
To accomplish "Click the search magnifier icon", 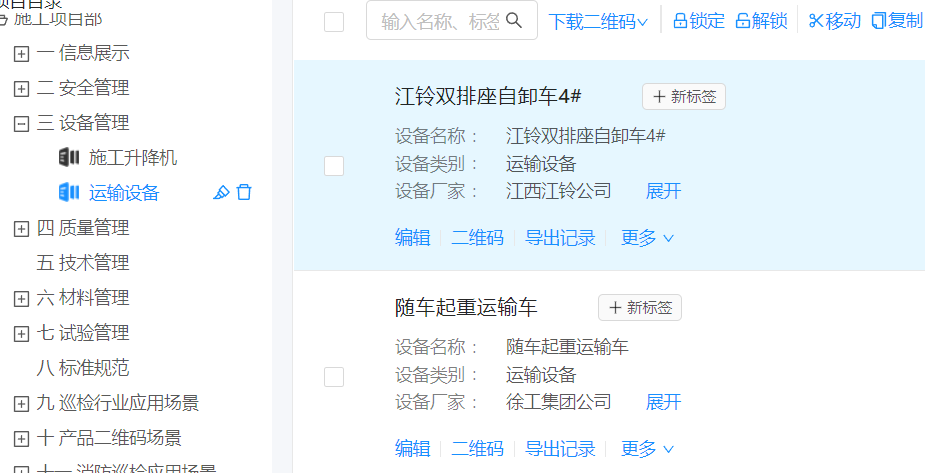I will coord(515,21).
